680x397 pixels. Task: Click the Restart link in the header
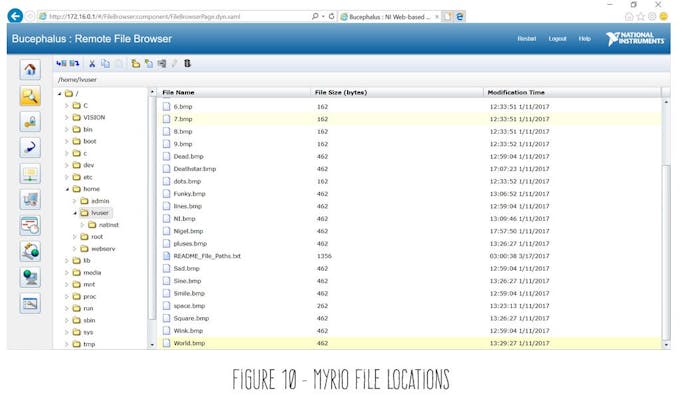(x=526, y=39)
